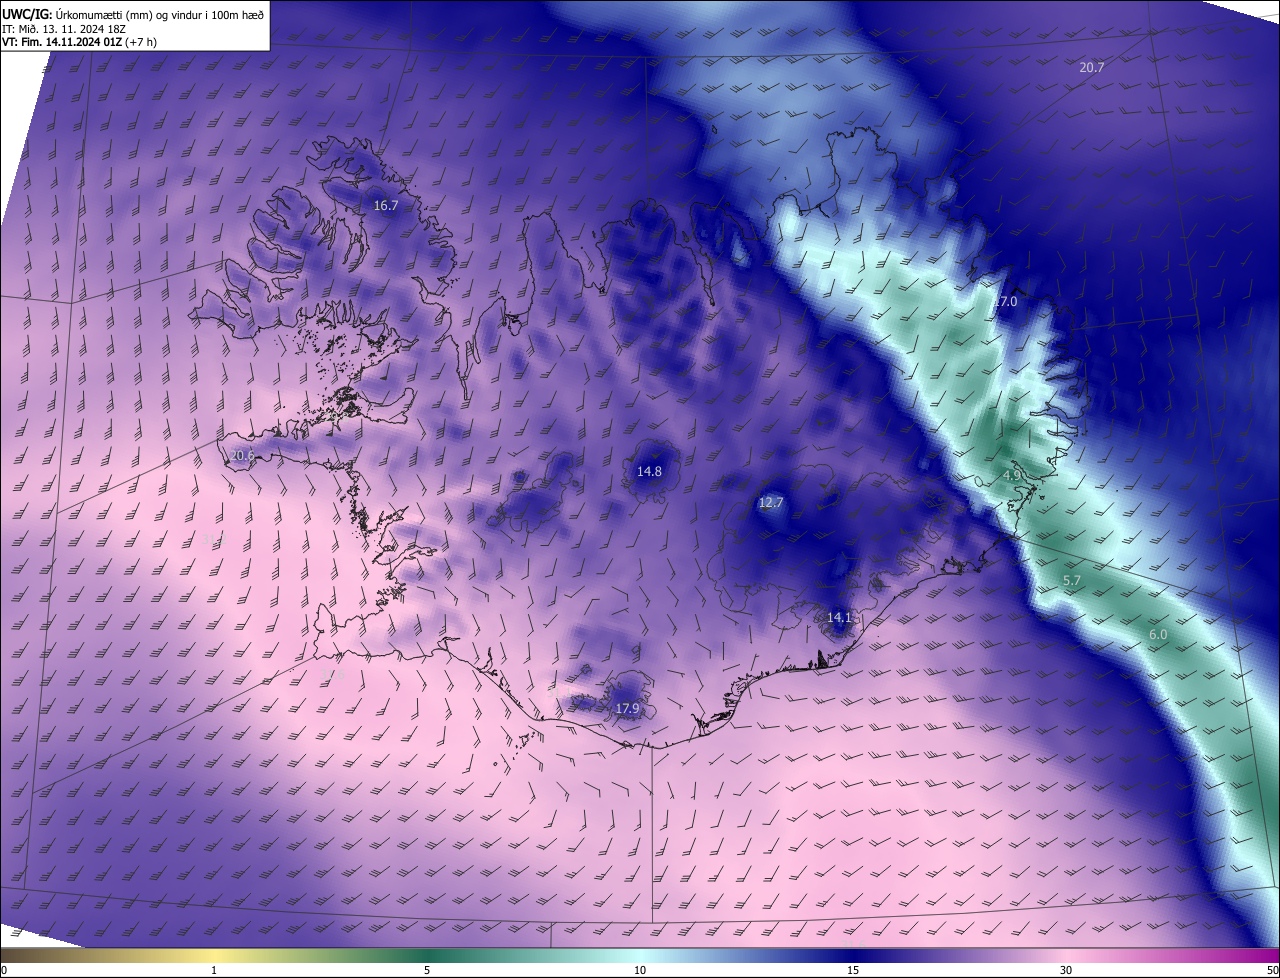Click the 30 tick on the color scale
1280x978 pixels.
1066,970
